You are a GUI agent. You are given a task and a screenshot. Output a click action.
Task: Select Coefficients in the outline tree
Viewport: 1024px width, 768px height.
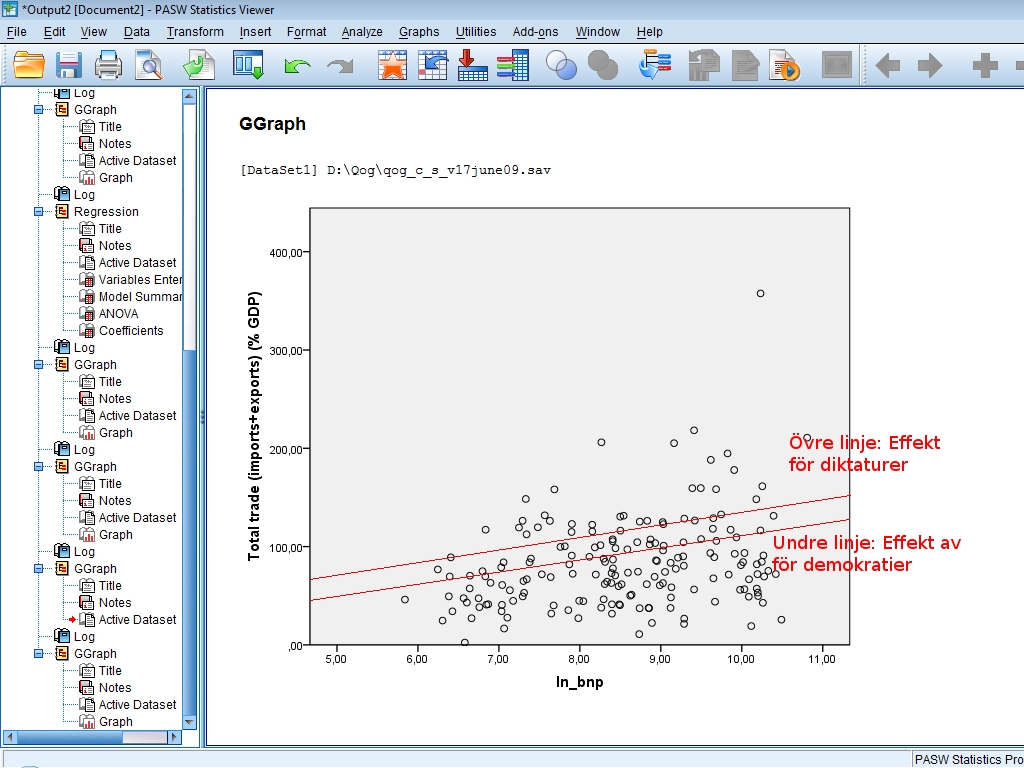130,331
